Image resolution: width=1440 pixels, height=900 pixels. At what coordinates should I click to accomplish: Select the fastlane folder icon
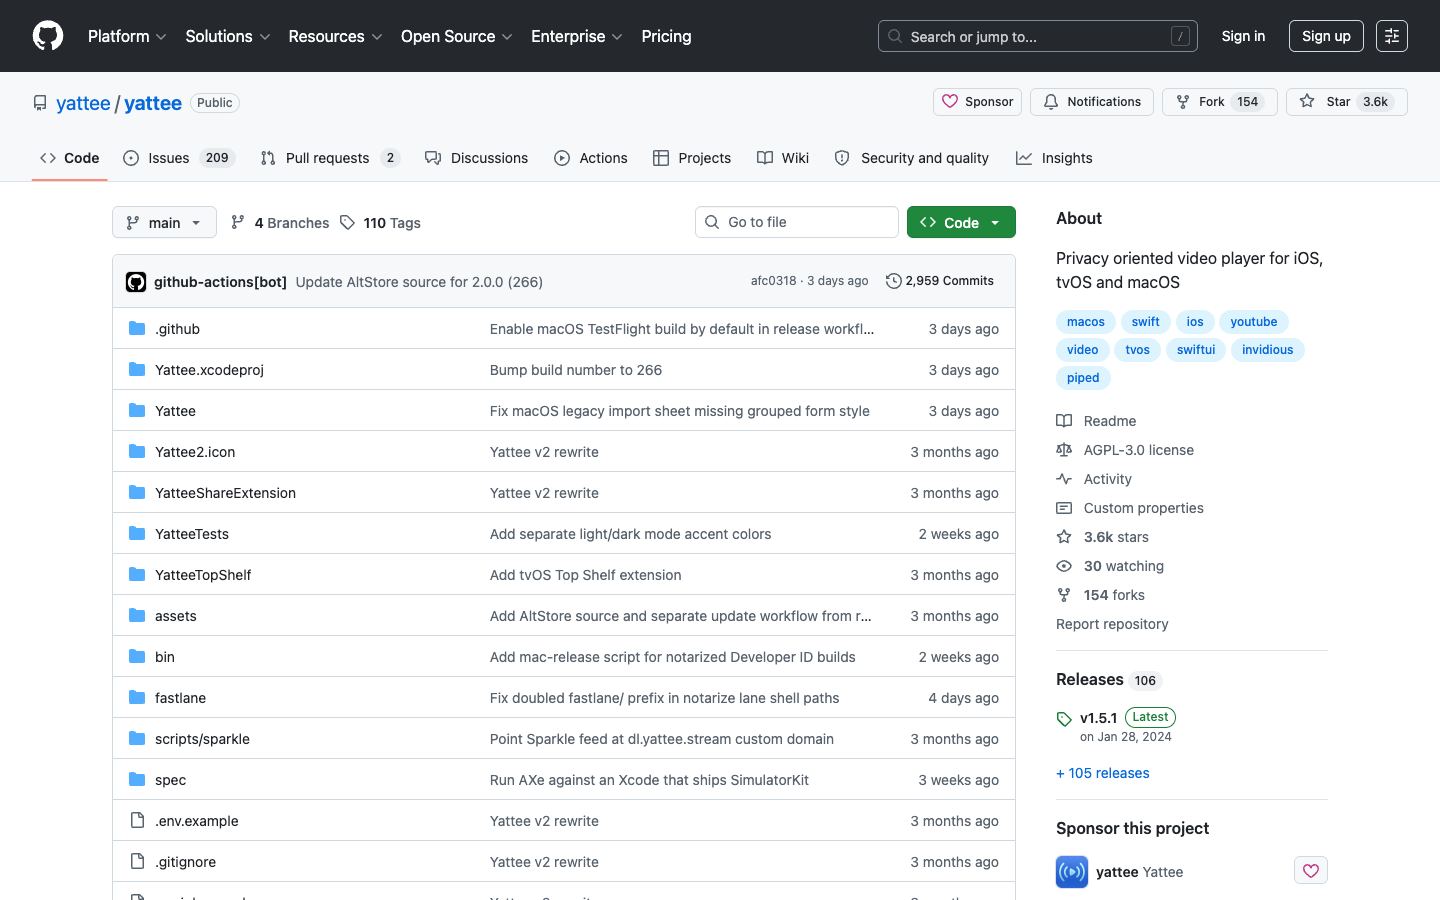(x=137, y=698)
